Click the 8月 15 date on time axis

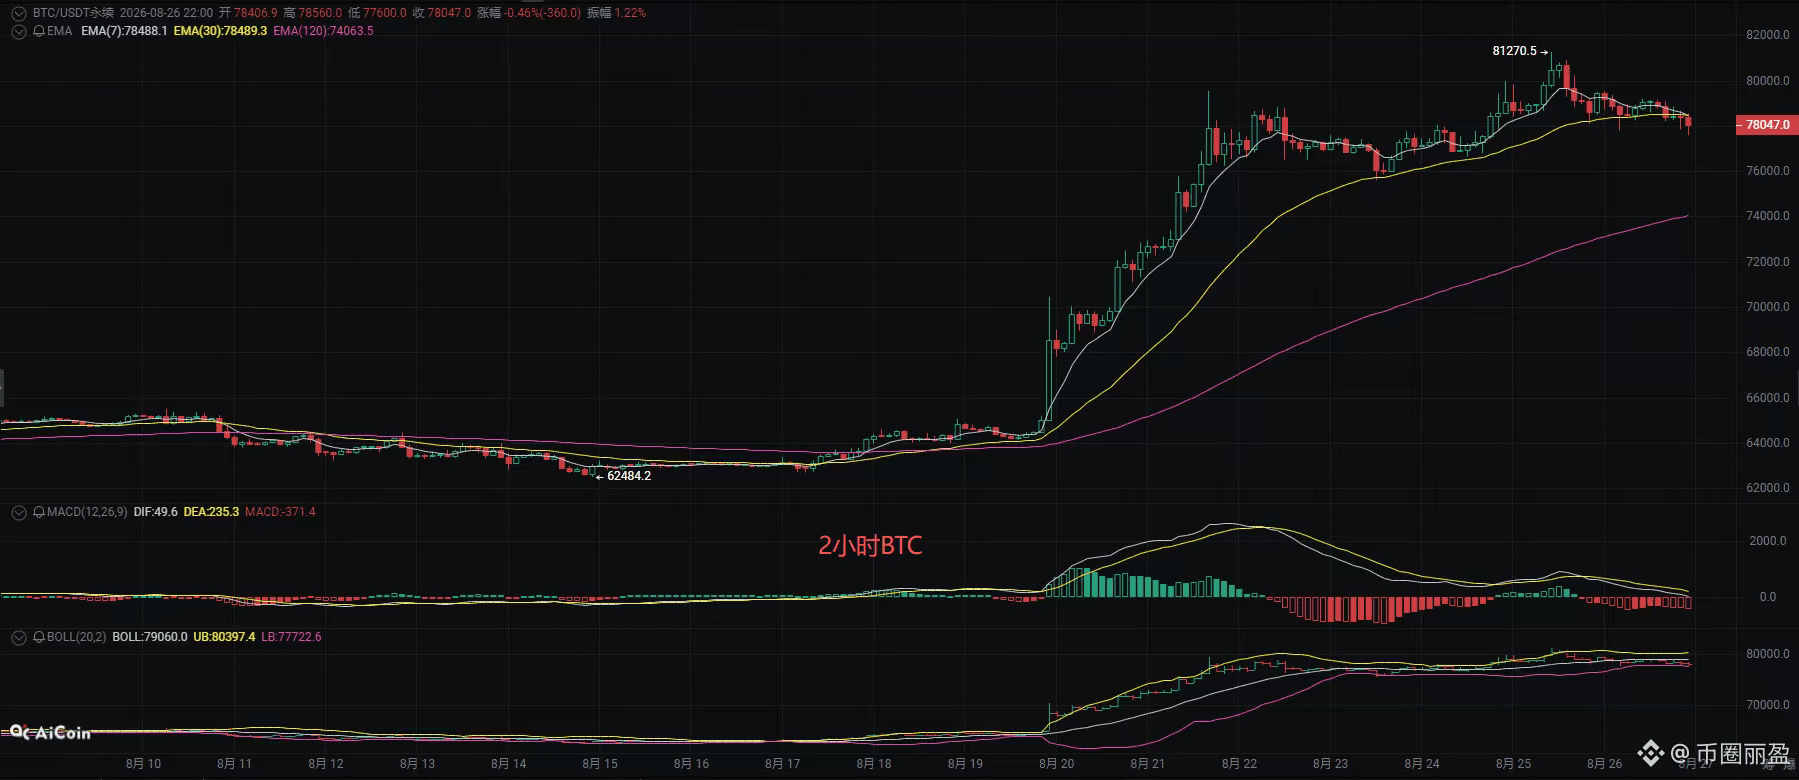[x=600, y=764]
